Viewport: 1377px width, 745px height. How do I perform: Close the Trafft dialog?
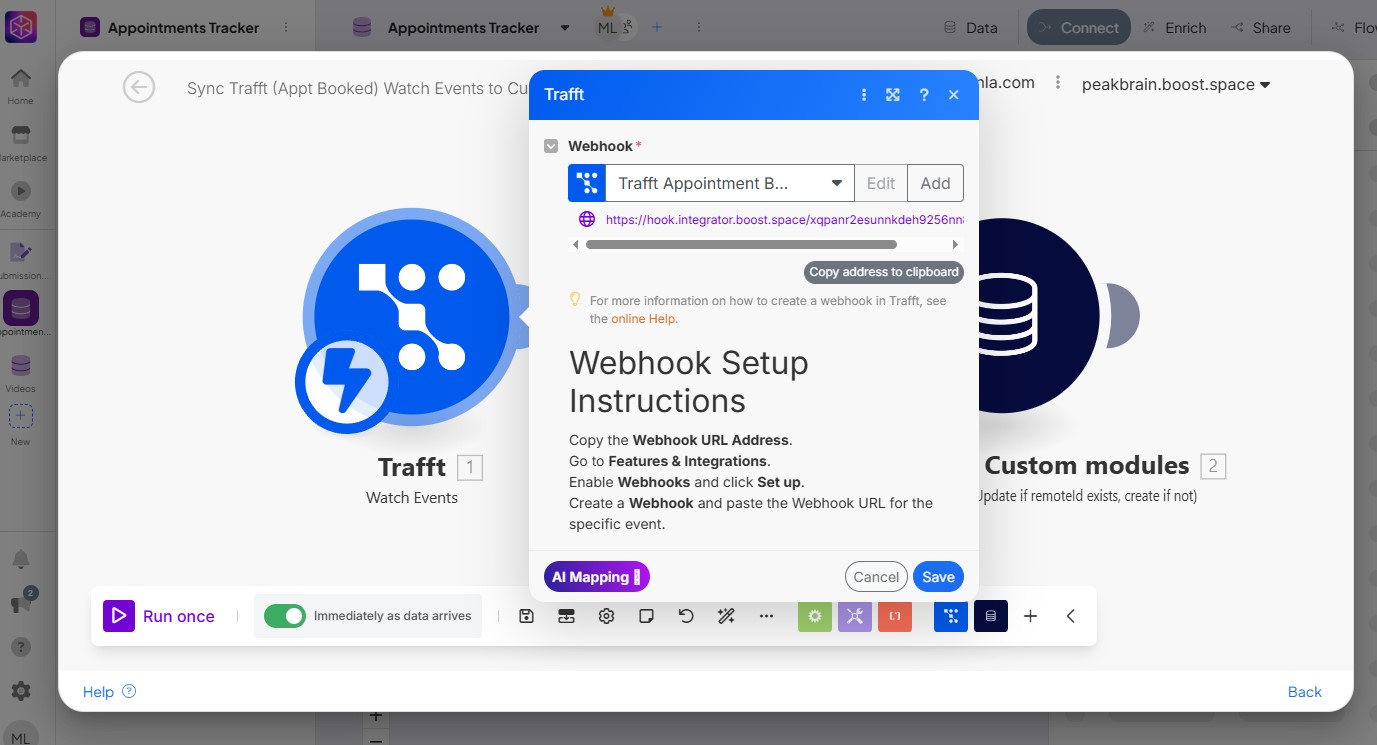(954, 95)
